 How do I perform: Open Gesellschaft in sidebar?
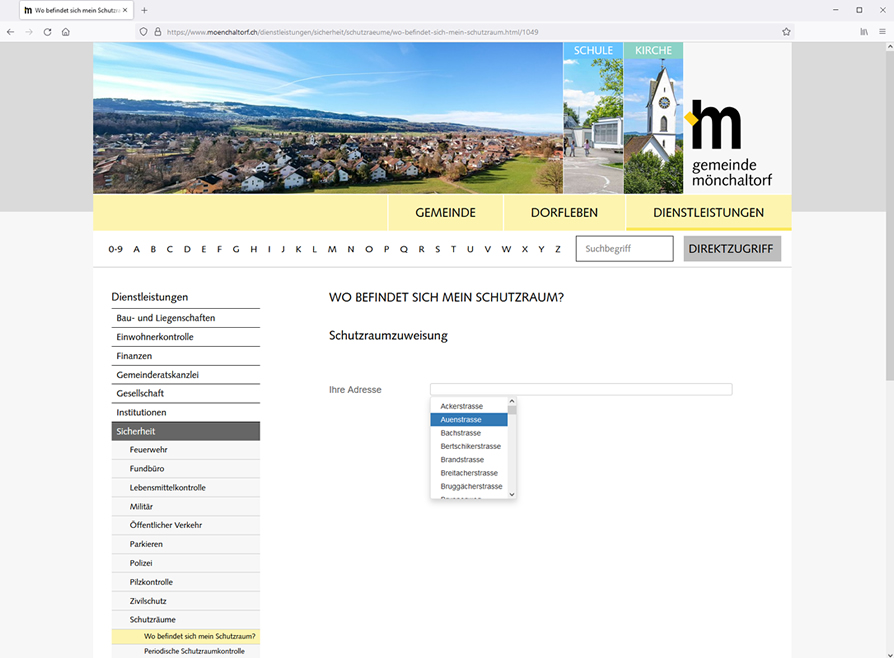click(x=186, y=393)
